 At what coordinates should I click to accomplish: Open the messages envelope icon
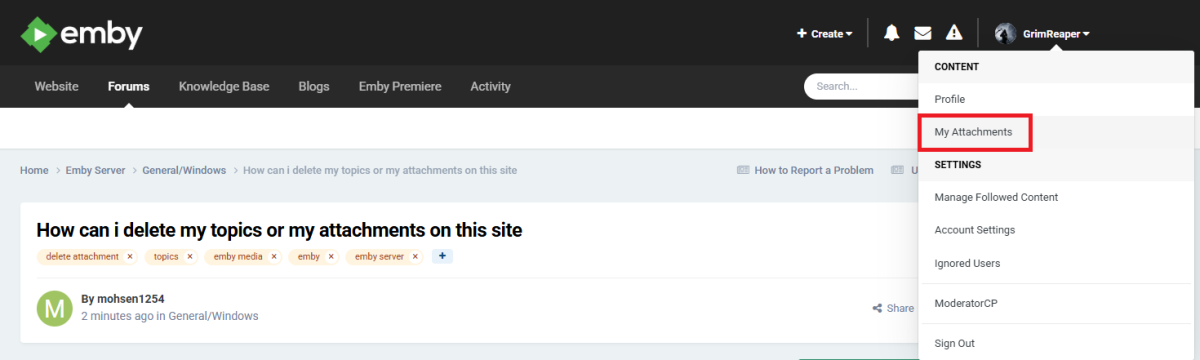pyautogui.click(x=923, y=33)
